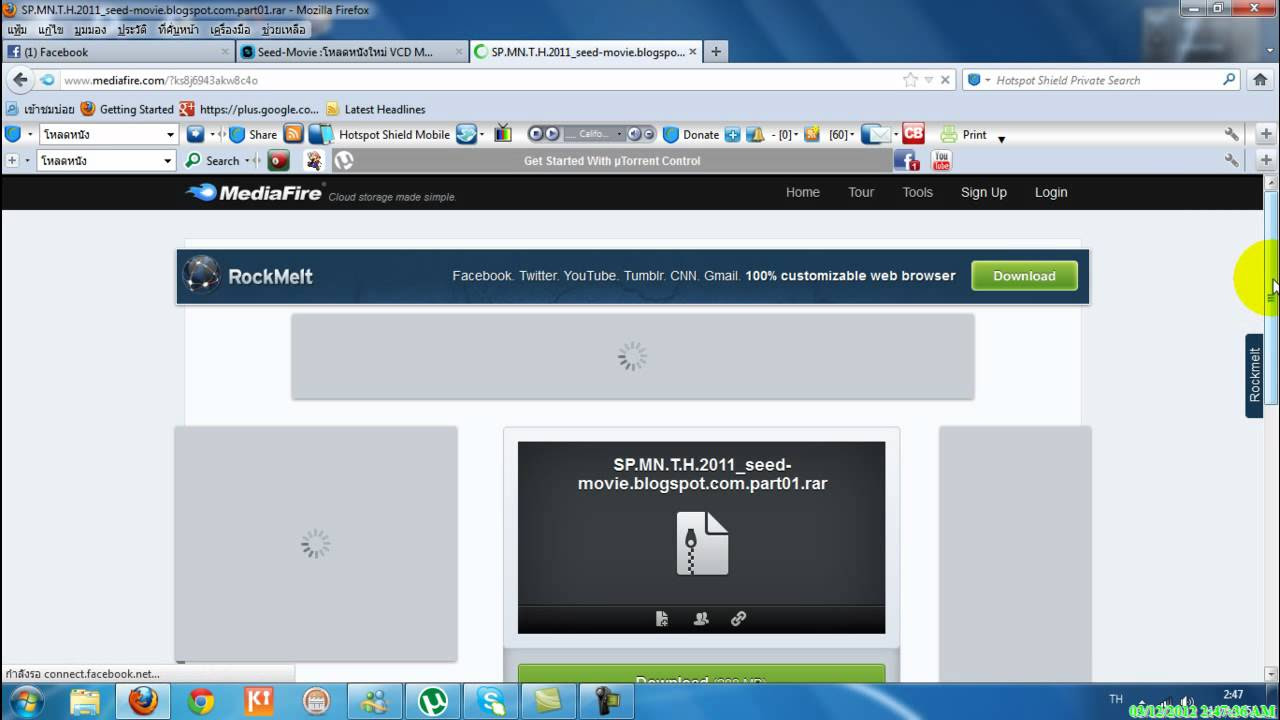This screenshot has height=720, width=1280.
Task: Click the red billiard ball toolbar icon
Action: click(x=279, y=160)
